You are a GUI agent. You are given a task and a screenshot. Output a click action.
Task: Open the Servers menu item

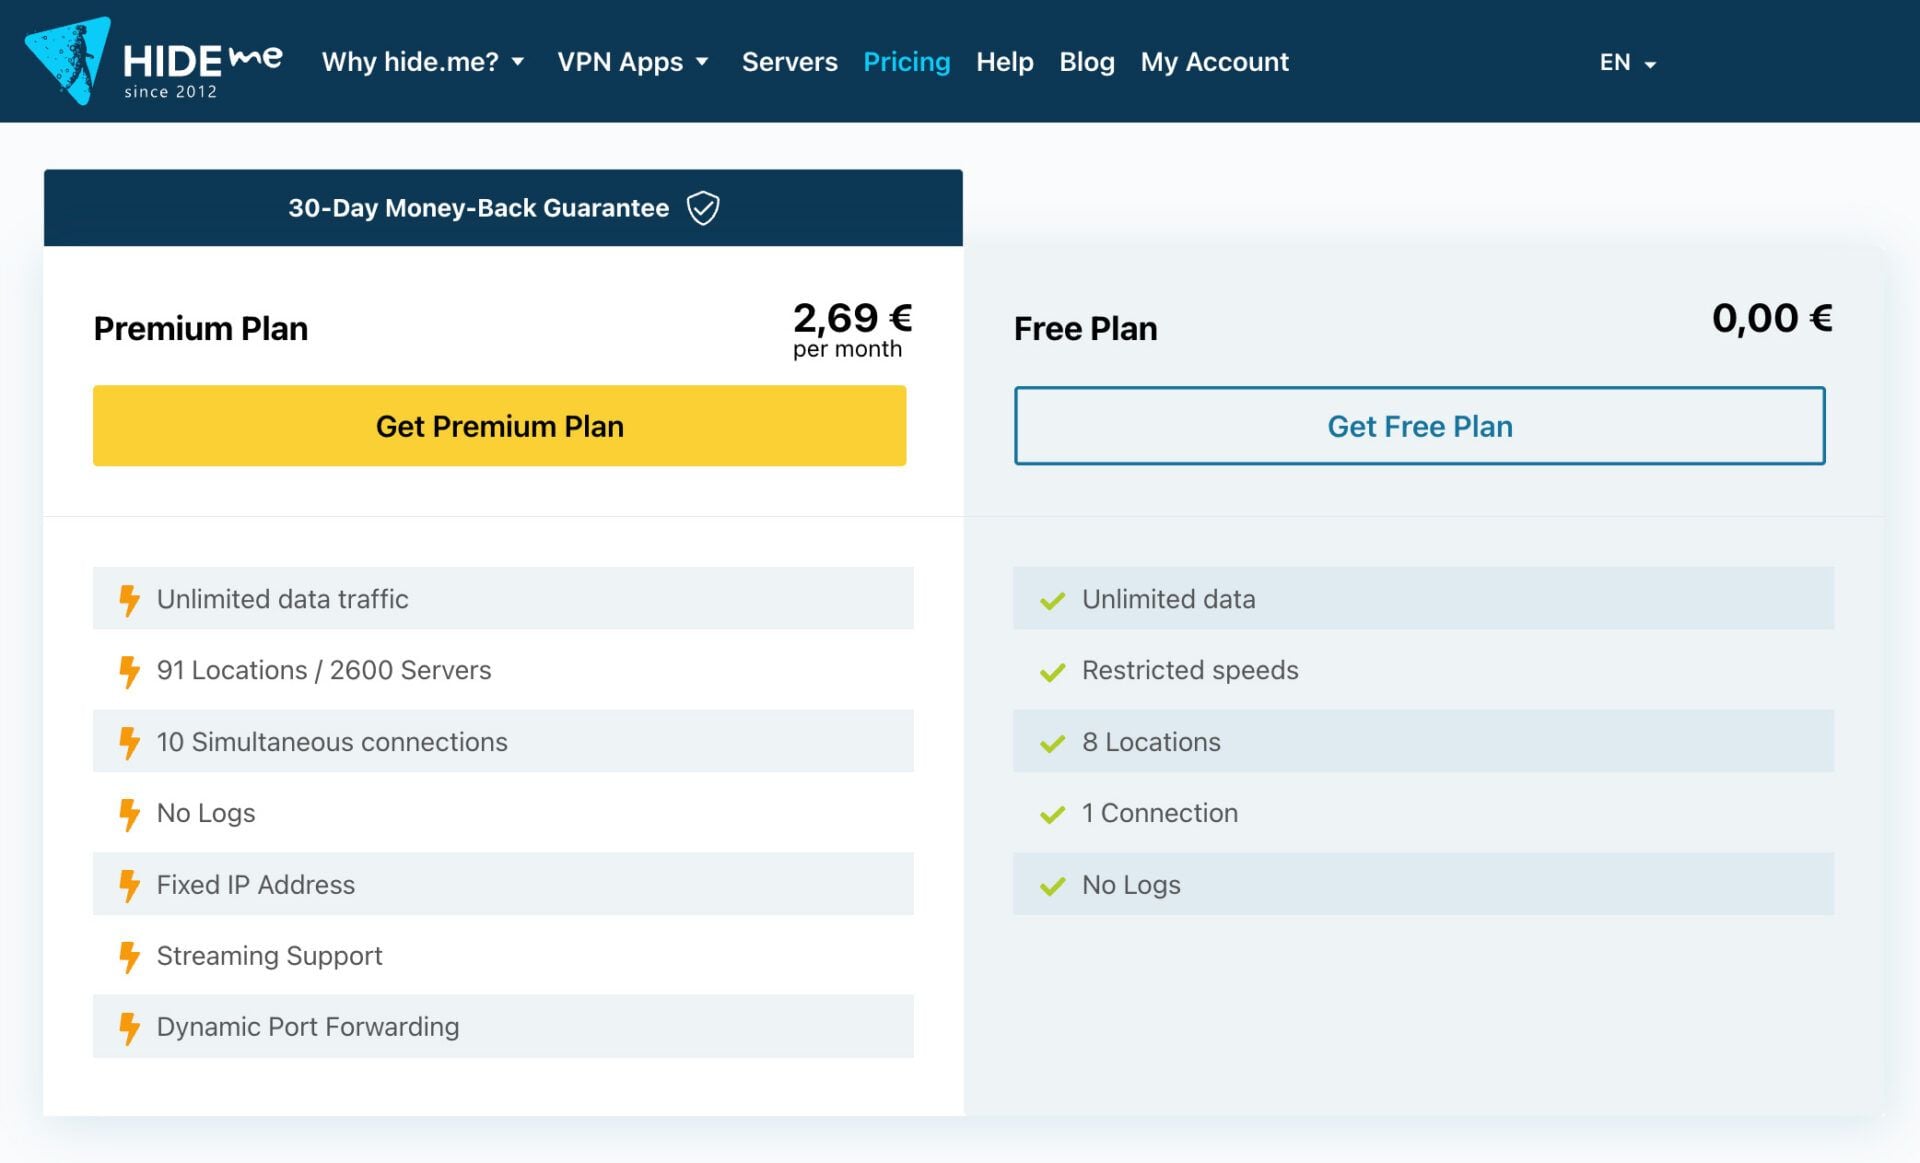coord(789,62)
